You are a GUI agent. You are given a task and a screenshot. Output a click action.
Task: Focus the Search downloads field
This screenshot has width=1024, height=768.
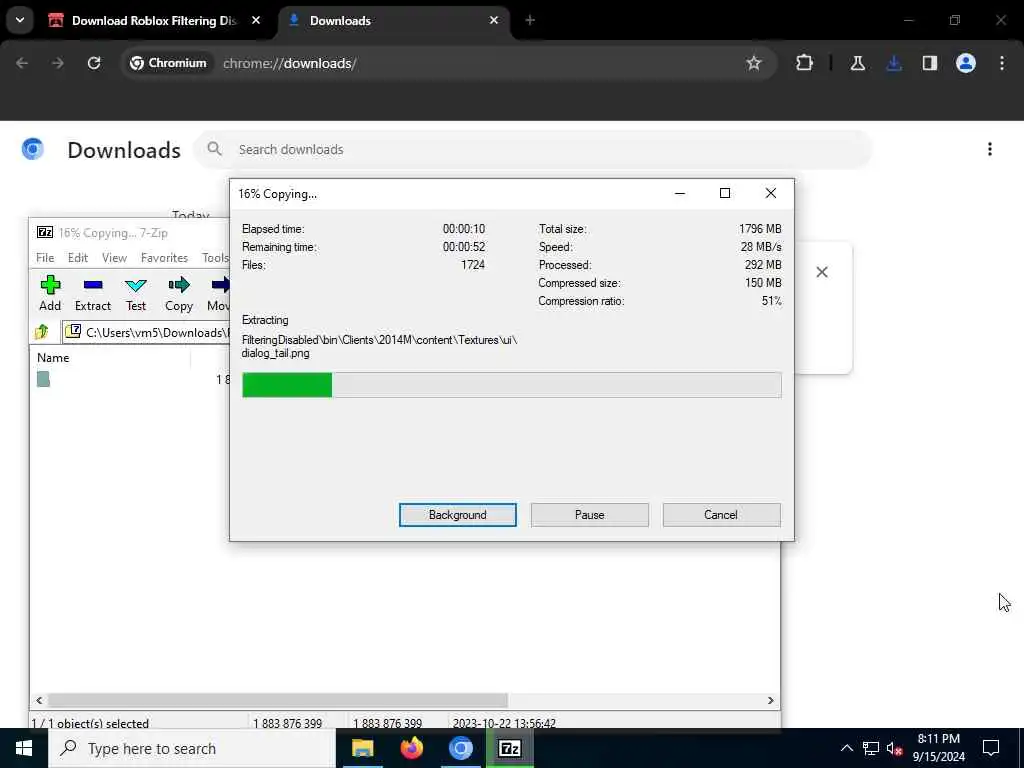pyautogui.click(x=532, y=150)
